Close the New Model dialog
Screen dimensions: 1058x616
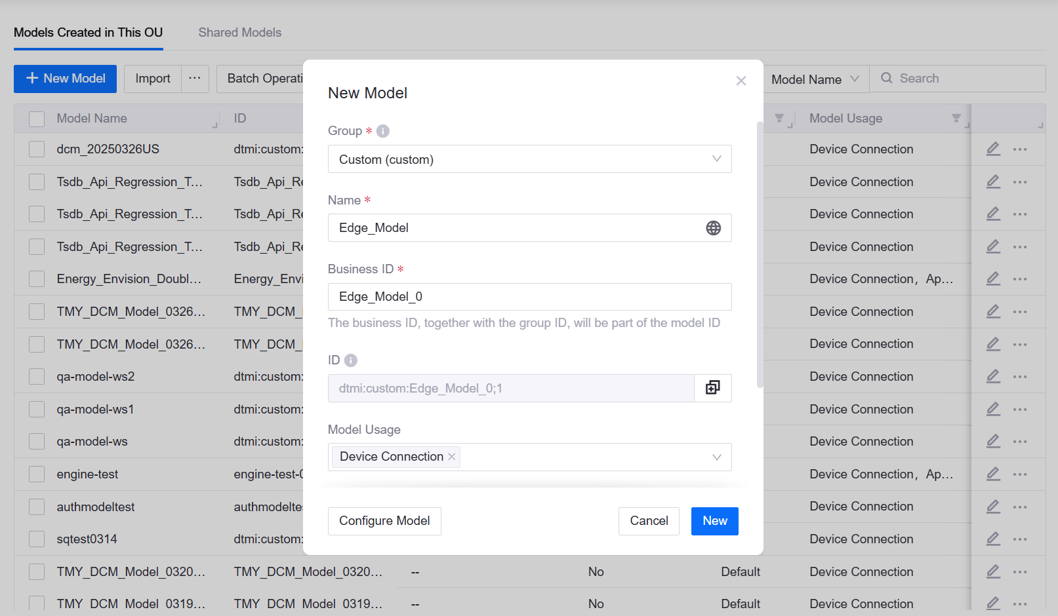(x=741, y=81)
